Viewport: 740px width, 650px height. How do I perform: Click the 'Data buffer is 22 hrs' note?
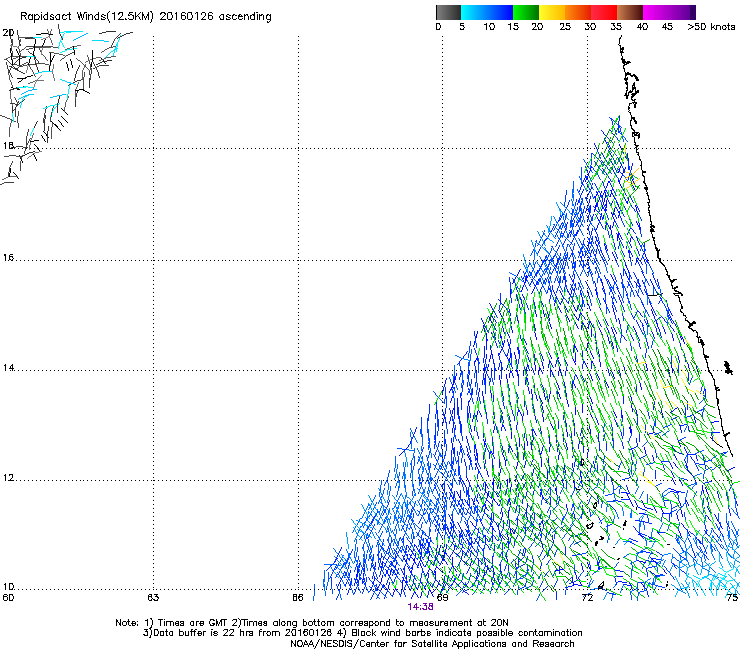[237, 633]
